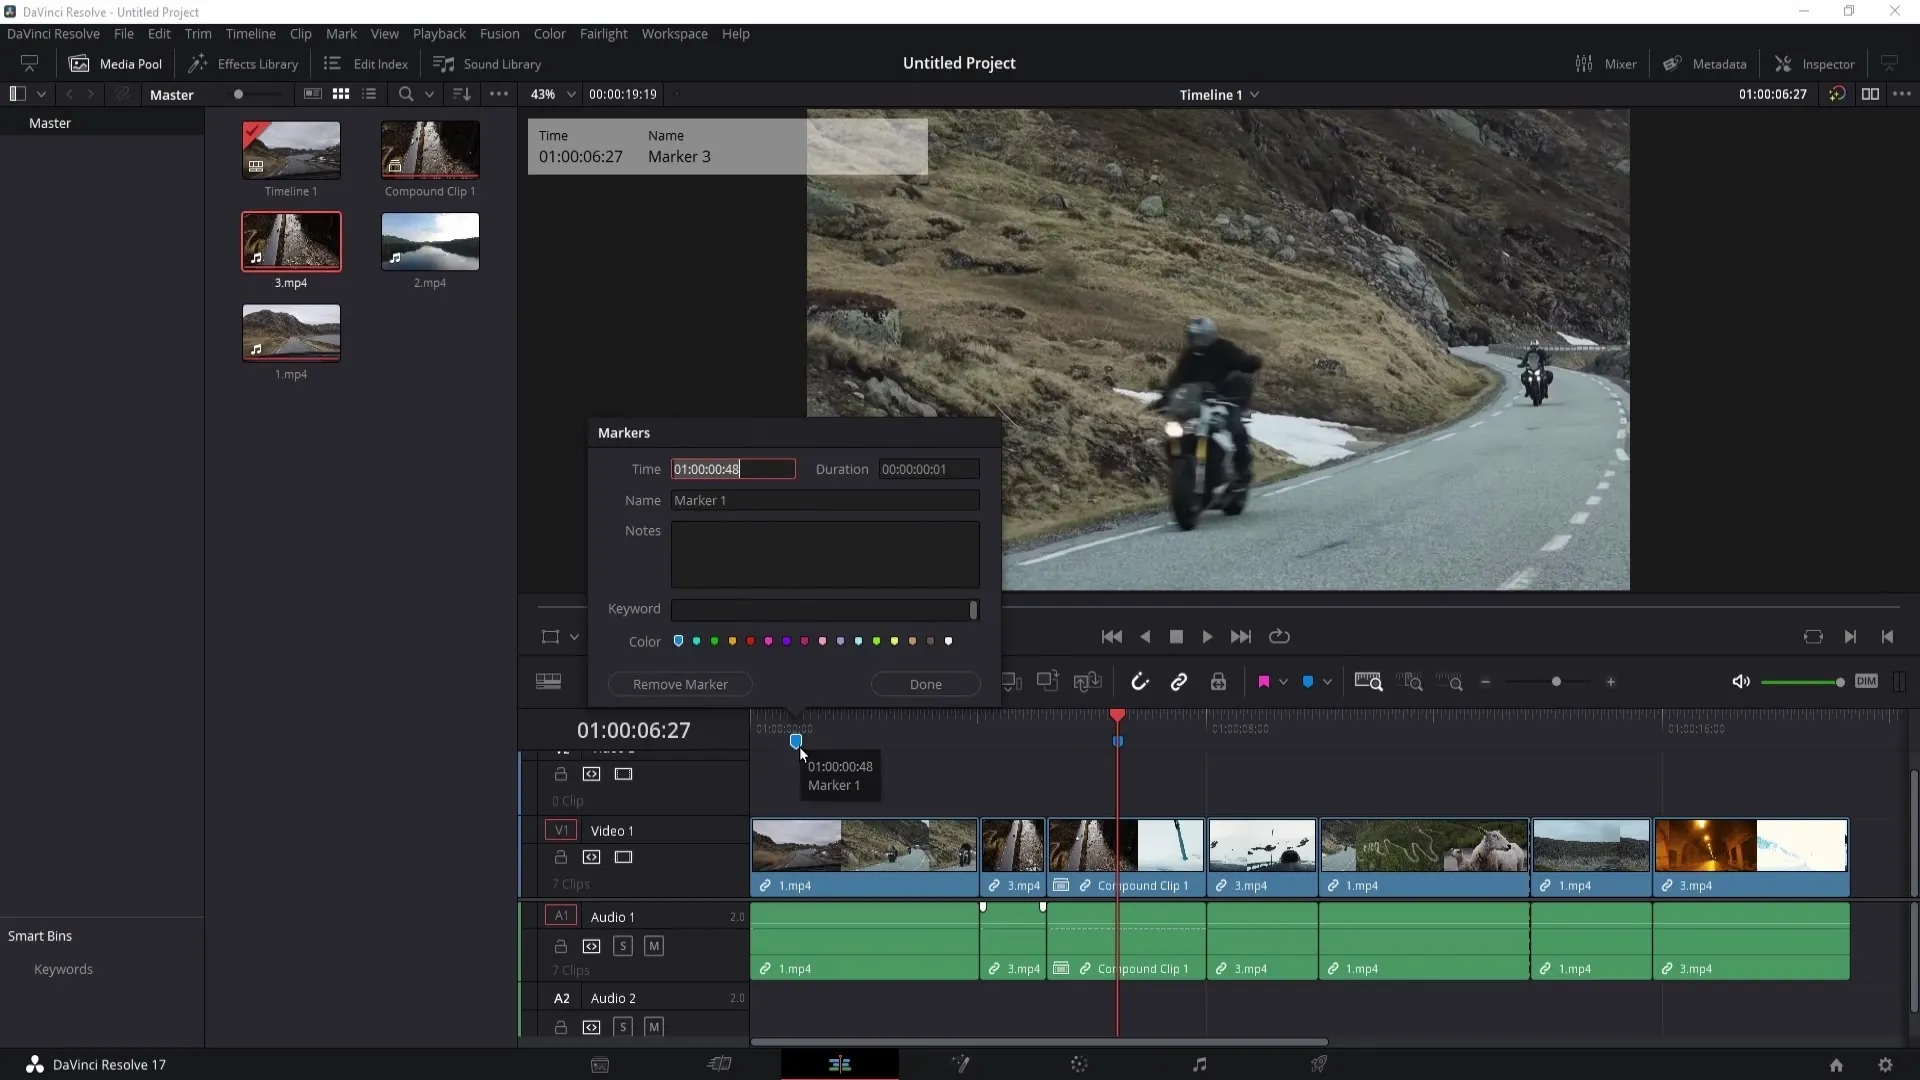This screenshot has height=1080, width=1920.
Task: Open search filter dropdown arrow in media pool
Action: [429, 94]
